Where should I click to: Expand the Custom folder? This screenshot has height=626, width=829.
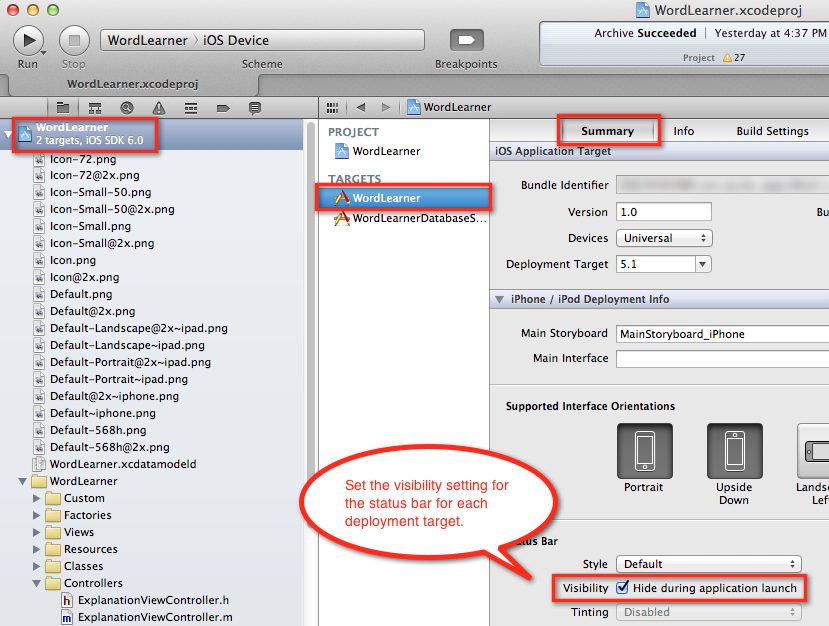click(36, 499)
